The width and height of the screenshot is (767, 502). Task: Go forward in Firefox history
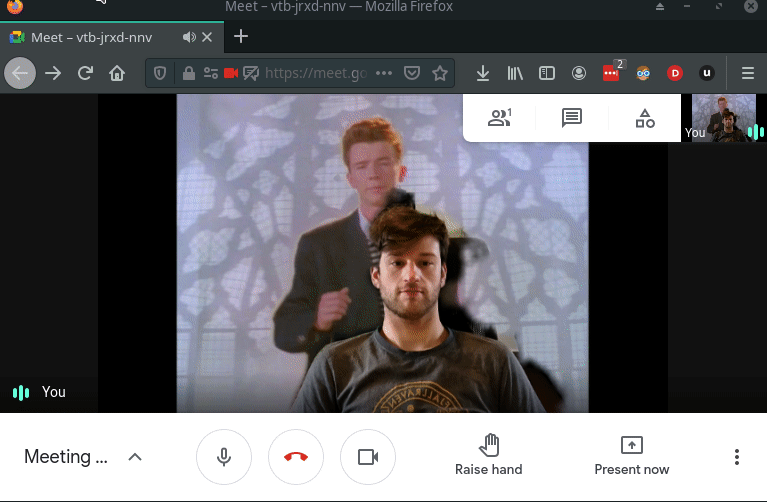[53, 73]
